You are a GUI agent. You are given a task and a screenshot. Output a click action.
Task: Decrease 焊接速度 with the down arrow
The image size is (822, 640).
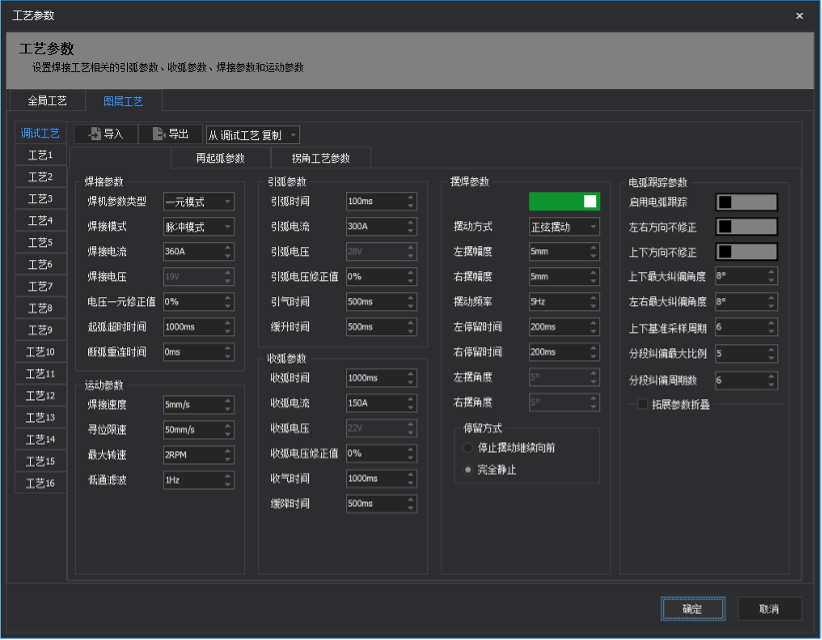[228, 409]
